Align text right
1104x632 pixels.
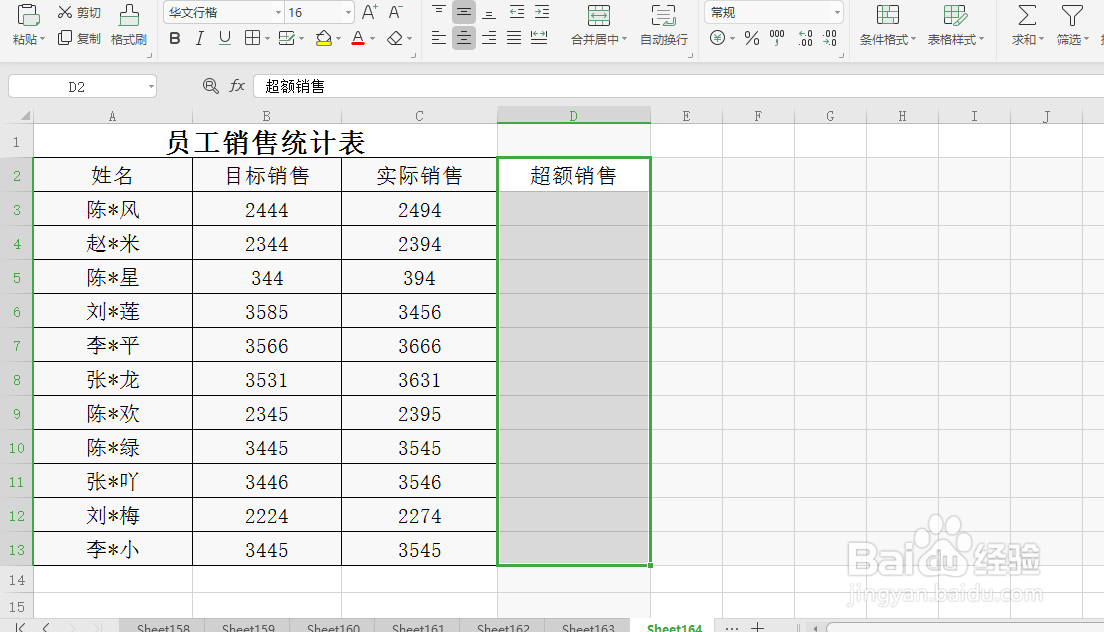489,38
